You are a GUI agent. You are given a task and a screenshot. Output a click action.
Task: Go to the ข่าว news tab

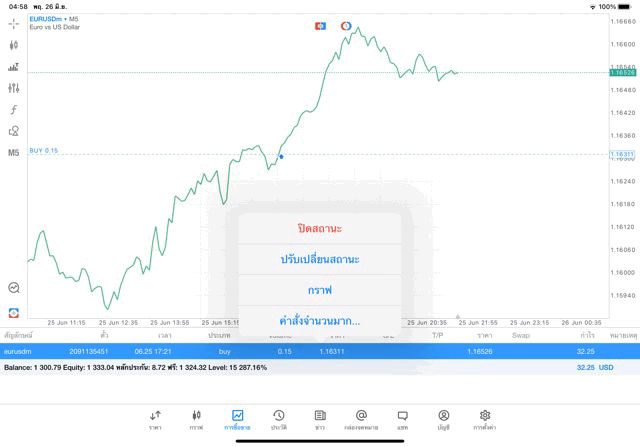point(320,419)
